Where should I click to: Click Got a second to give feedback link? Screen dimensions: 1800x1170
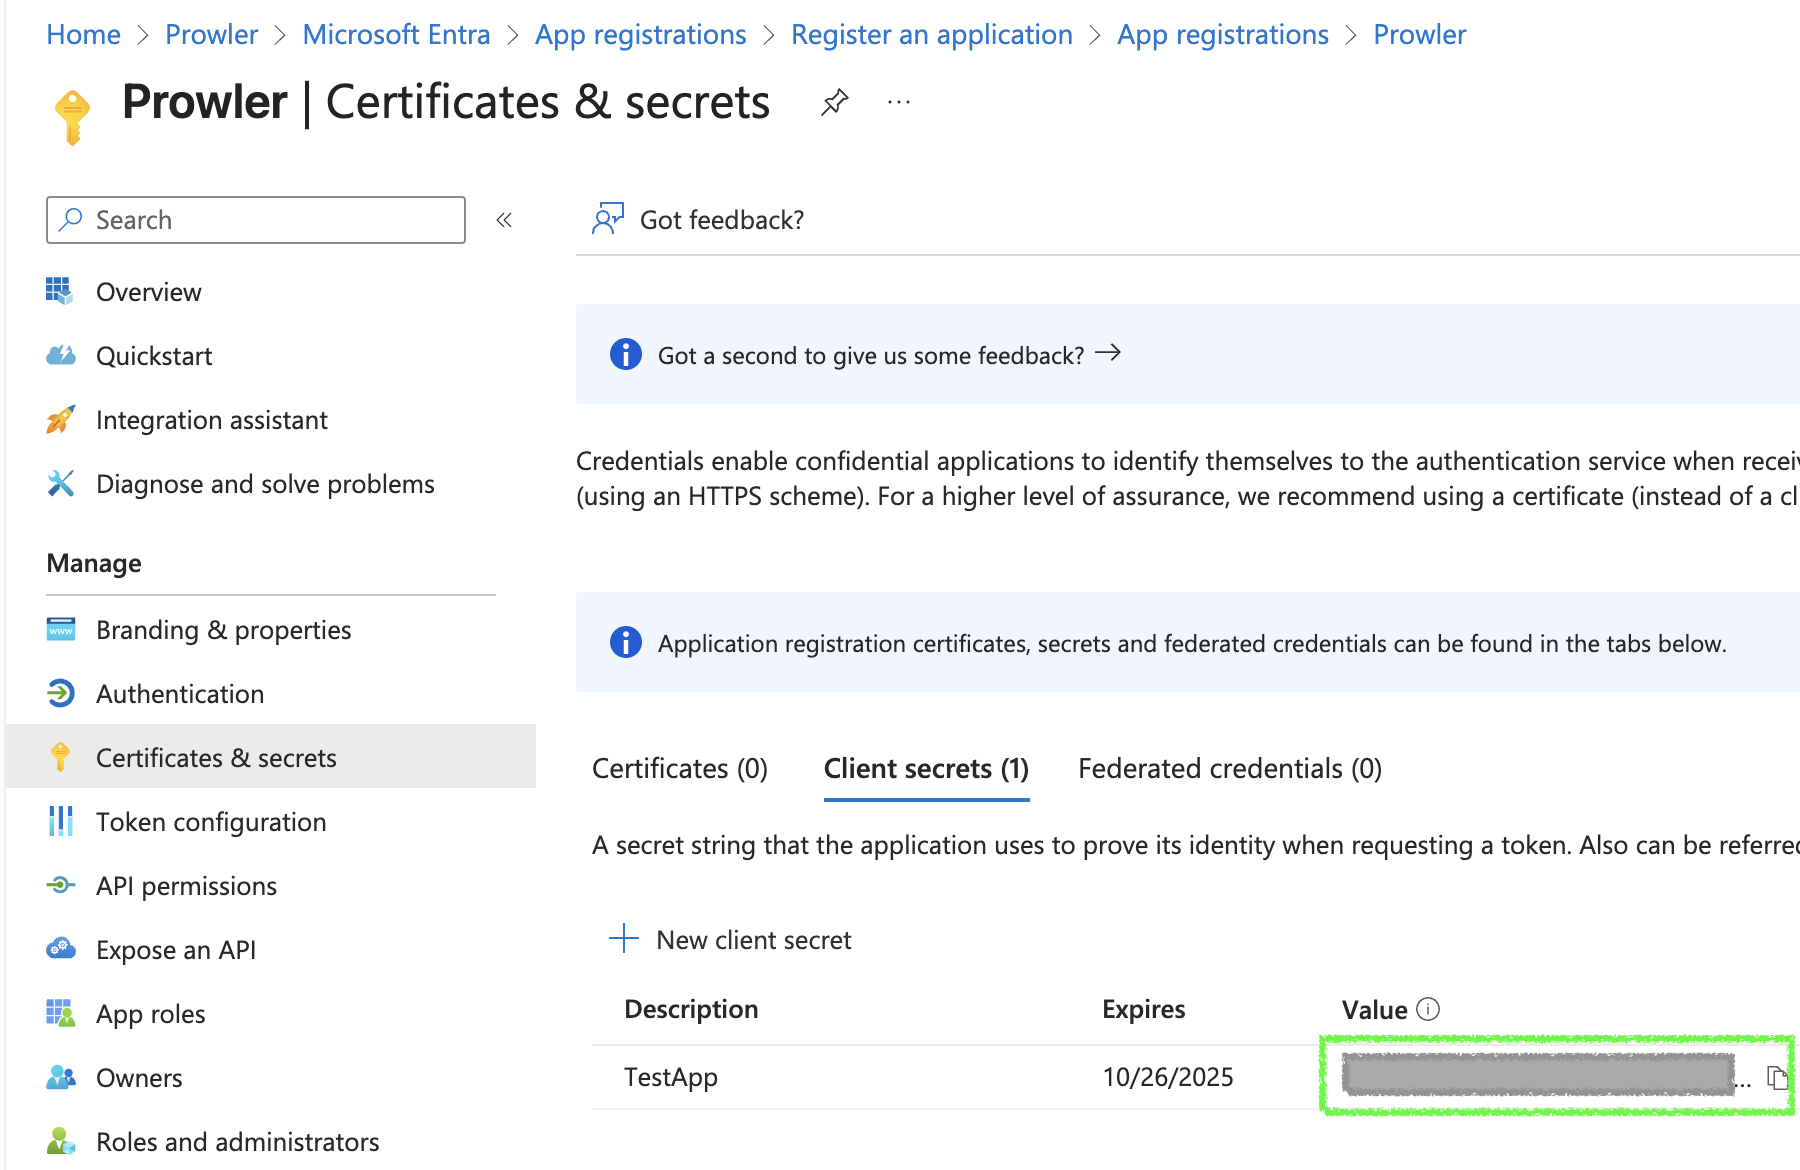point(889,355)
